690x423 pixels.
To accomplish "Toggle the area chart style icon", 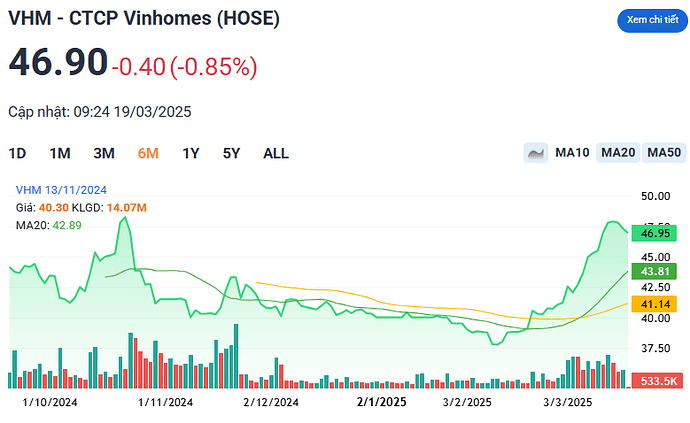I will click(537, 153).
